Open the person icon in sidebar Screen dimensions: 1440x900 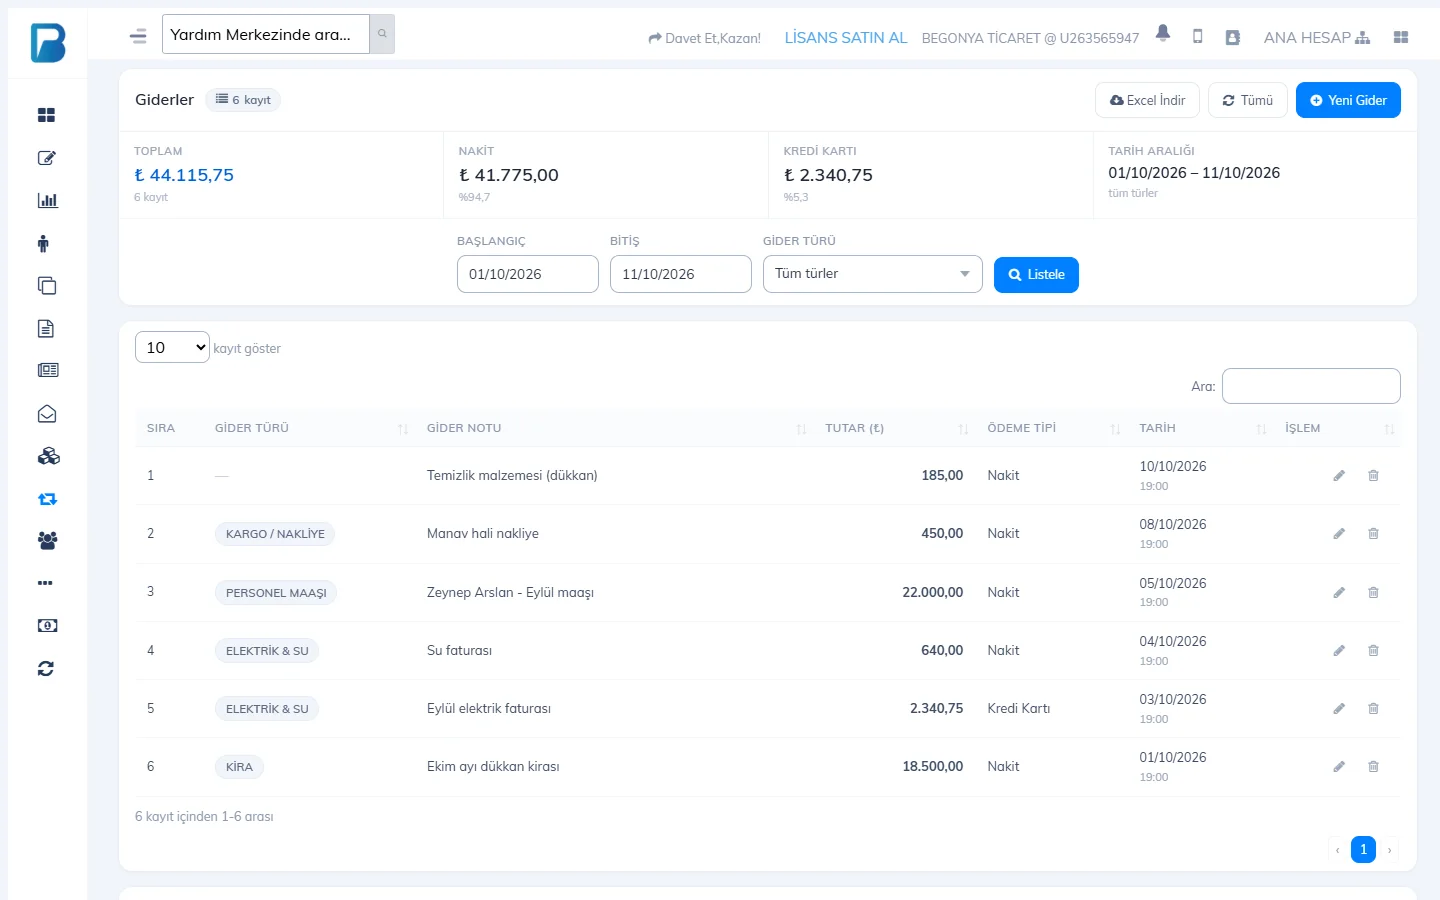click(43, 243)
